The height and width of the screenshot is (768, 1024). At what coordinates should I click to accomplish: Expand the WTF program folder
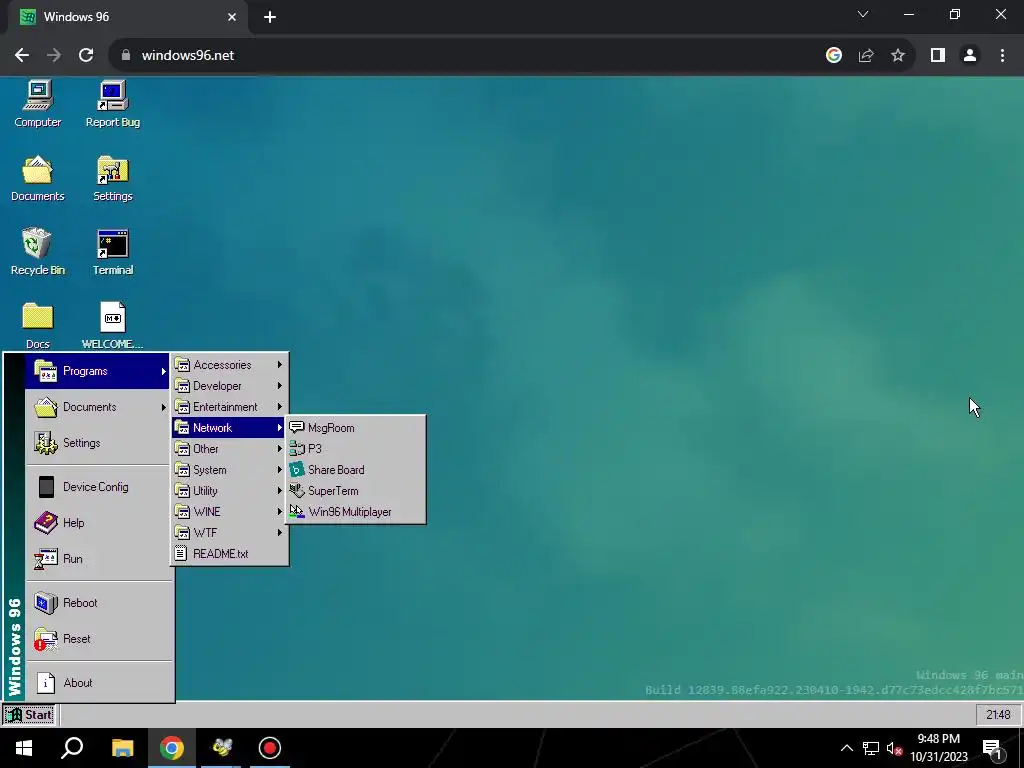[x=229, y=533]
